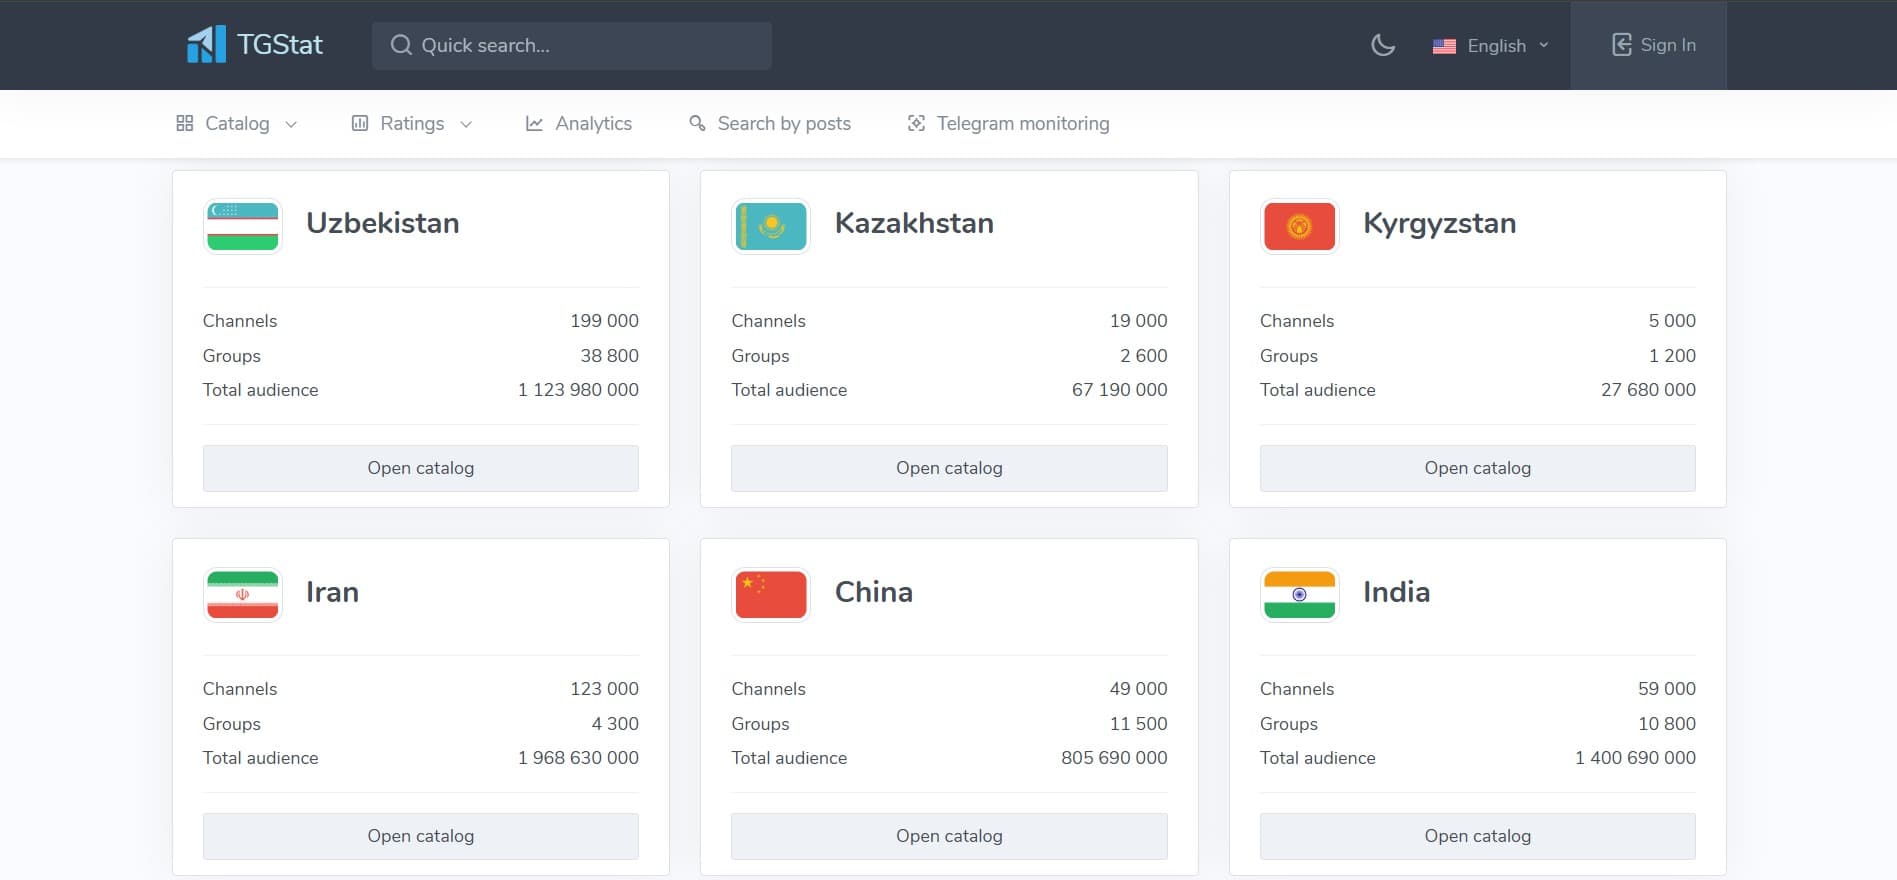Screen dimensions: 1897x880
Task: Toggle dark mode with the moon icon
Action: click(1382, 45)
